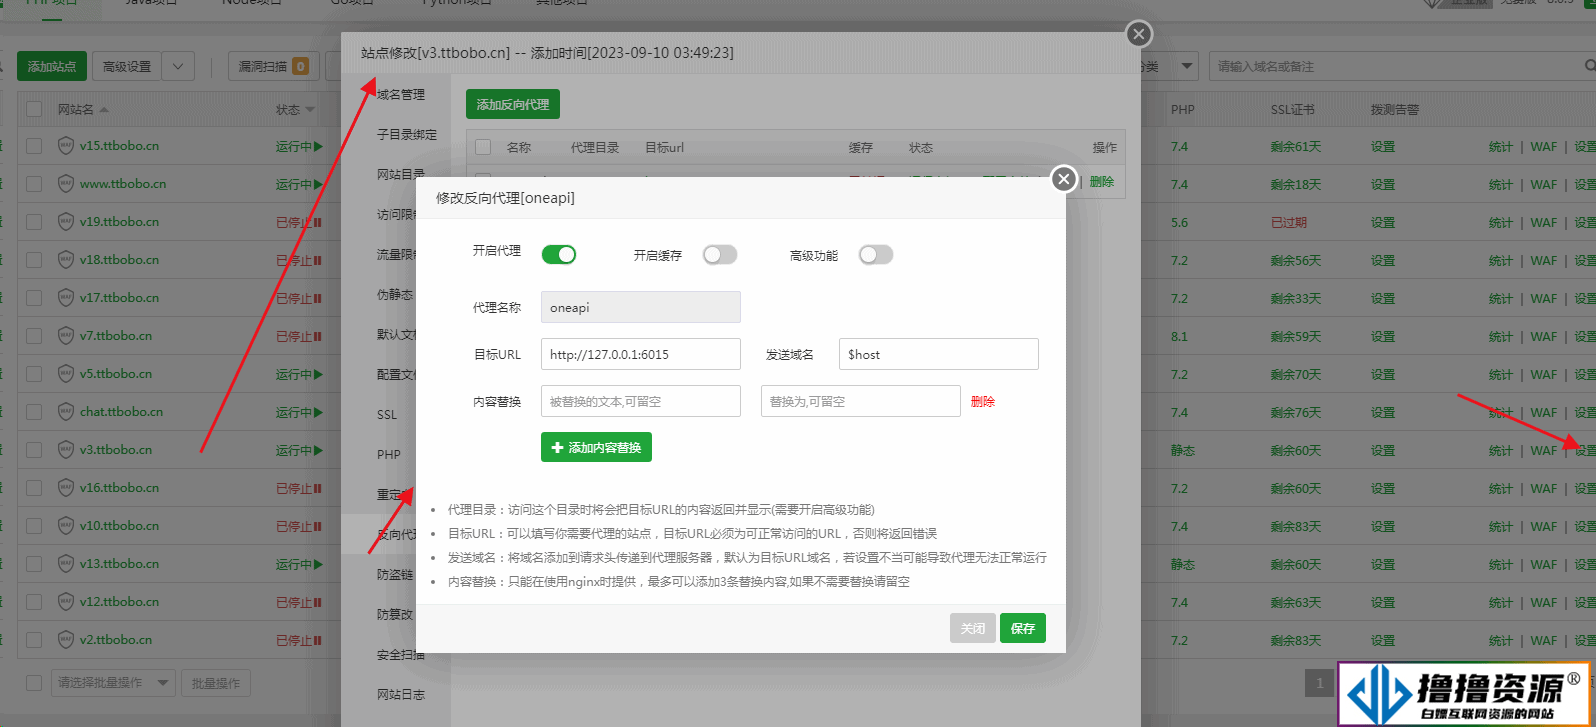Click 运行中 play icon for v15.ttbobo.cn
The image size is (1596, 727).
[318, 146]
